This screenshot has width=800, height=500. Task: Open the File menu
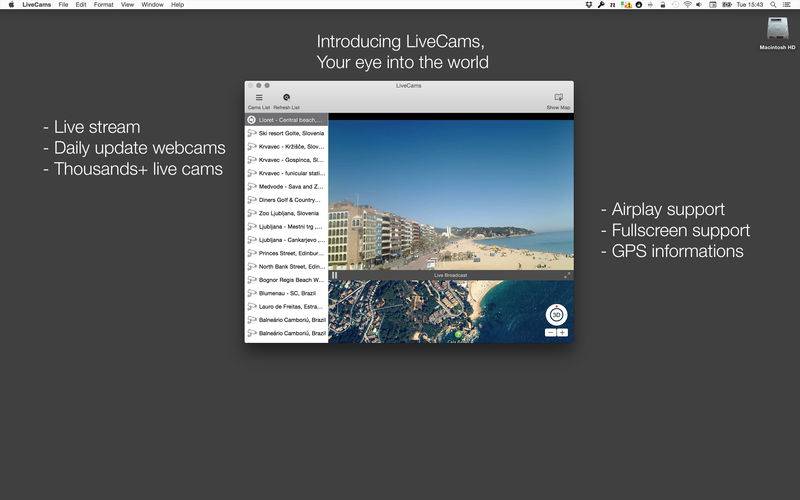(63, 5)
